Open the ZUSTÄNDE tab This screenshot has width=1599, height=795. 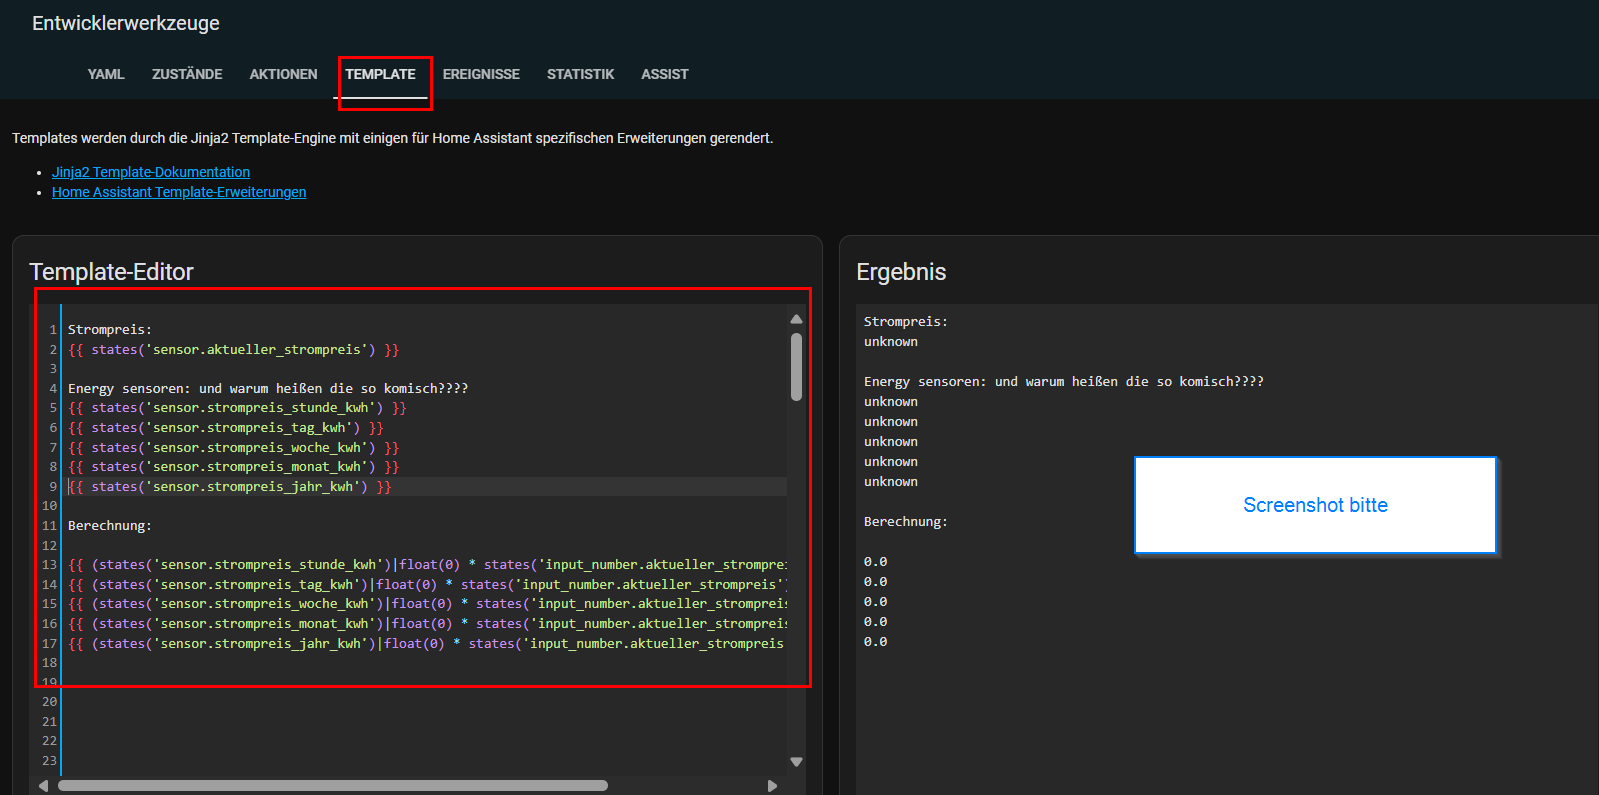coord(187,74)
